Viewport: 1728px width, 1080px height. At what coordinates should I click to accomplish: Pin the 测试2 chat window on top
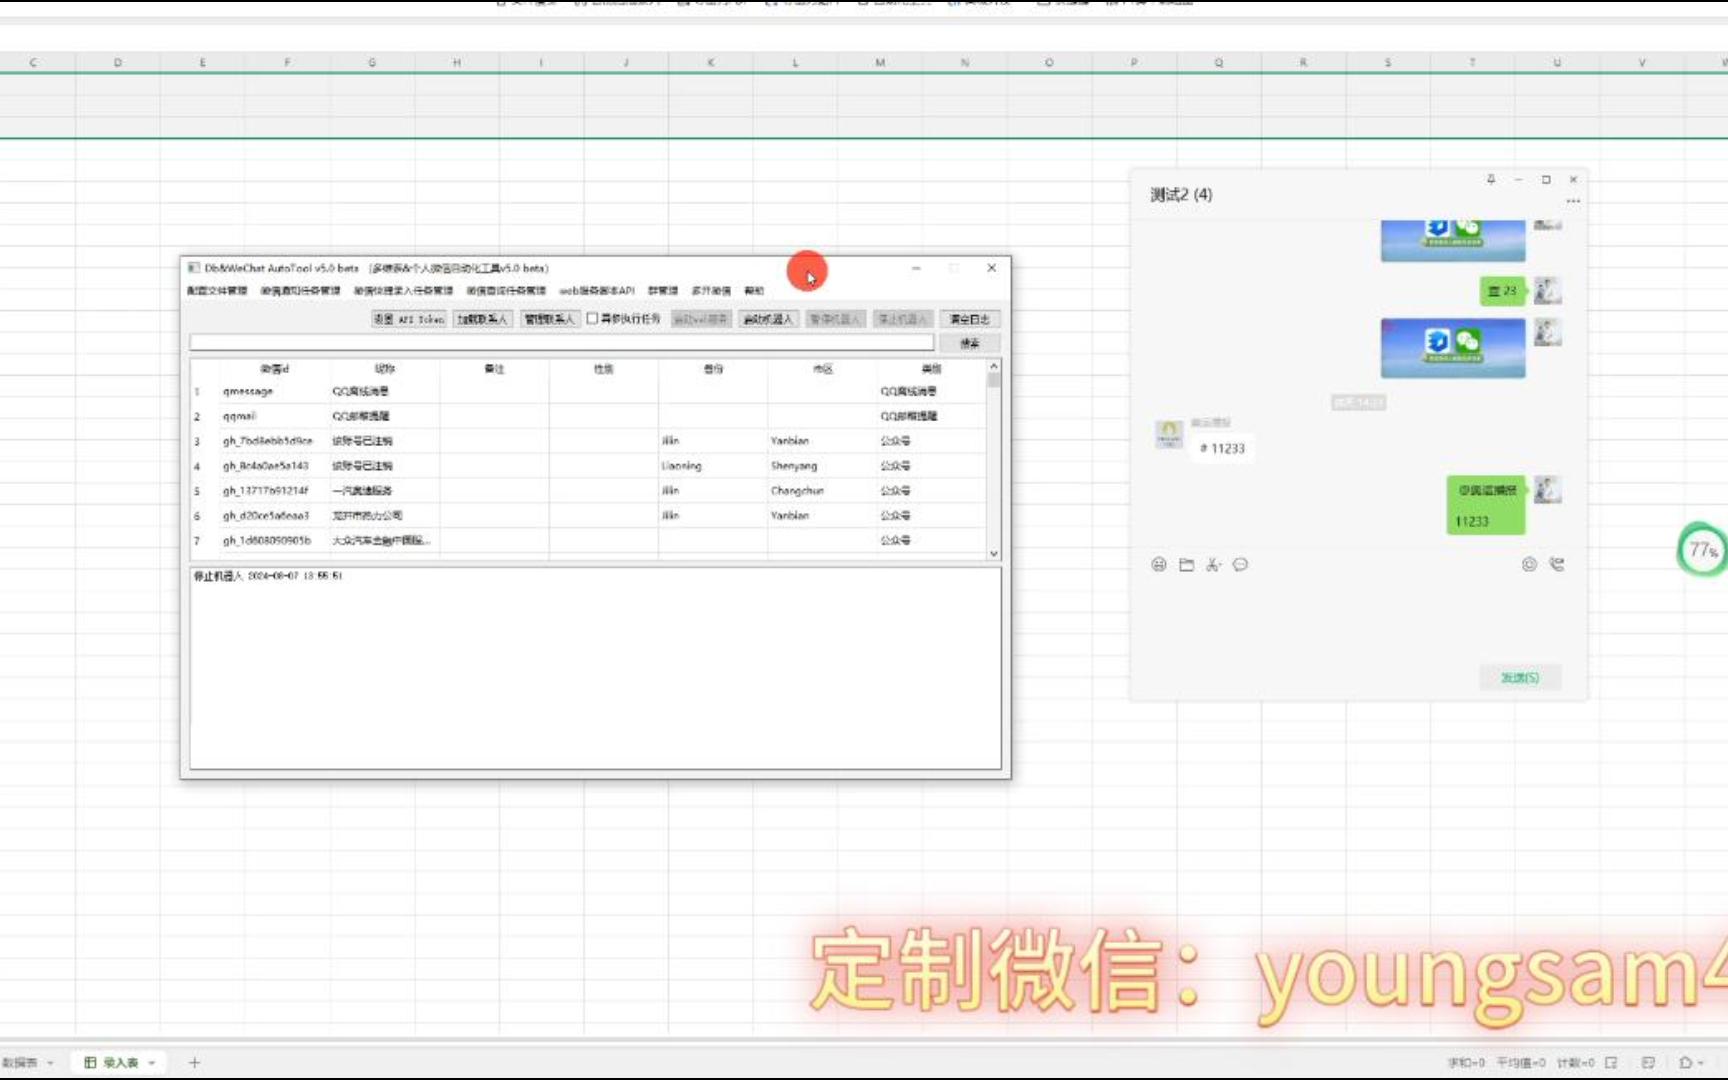tap(1491, 179)
